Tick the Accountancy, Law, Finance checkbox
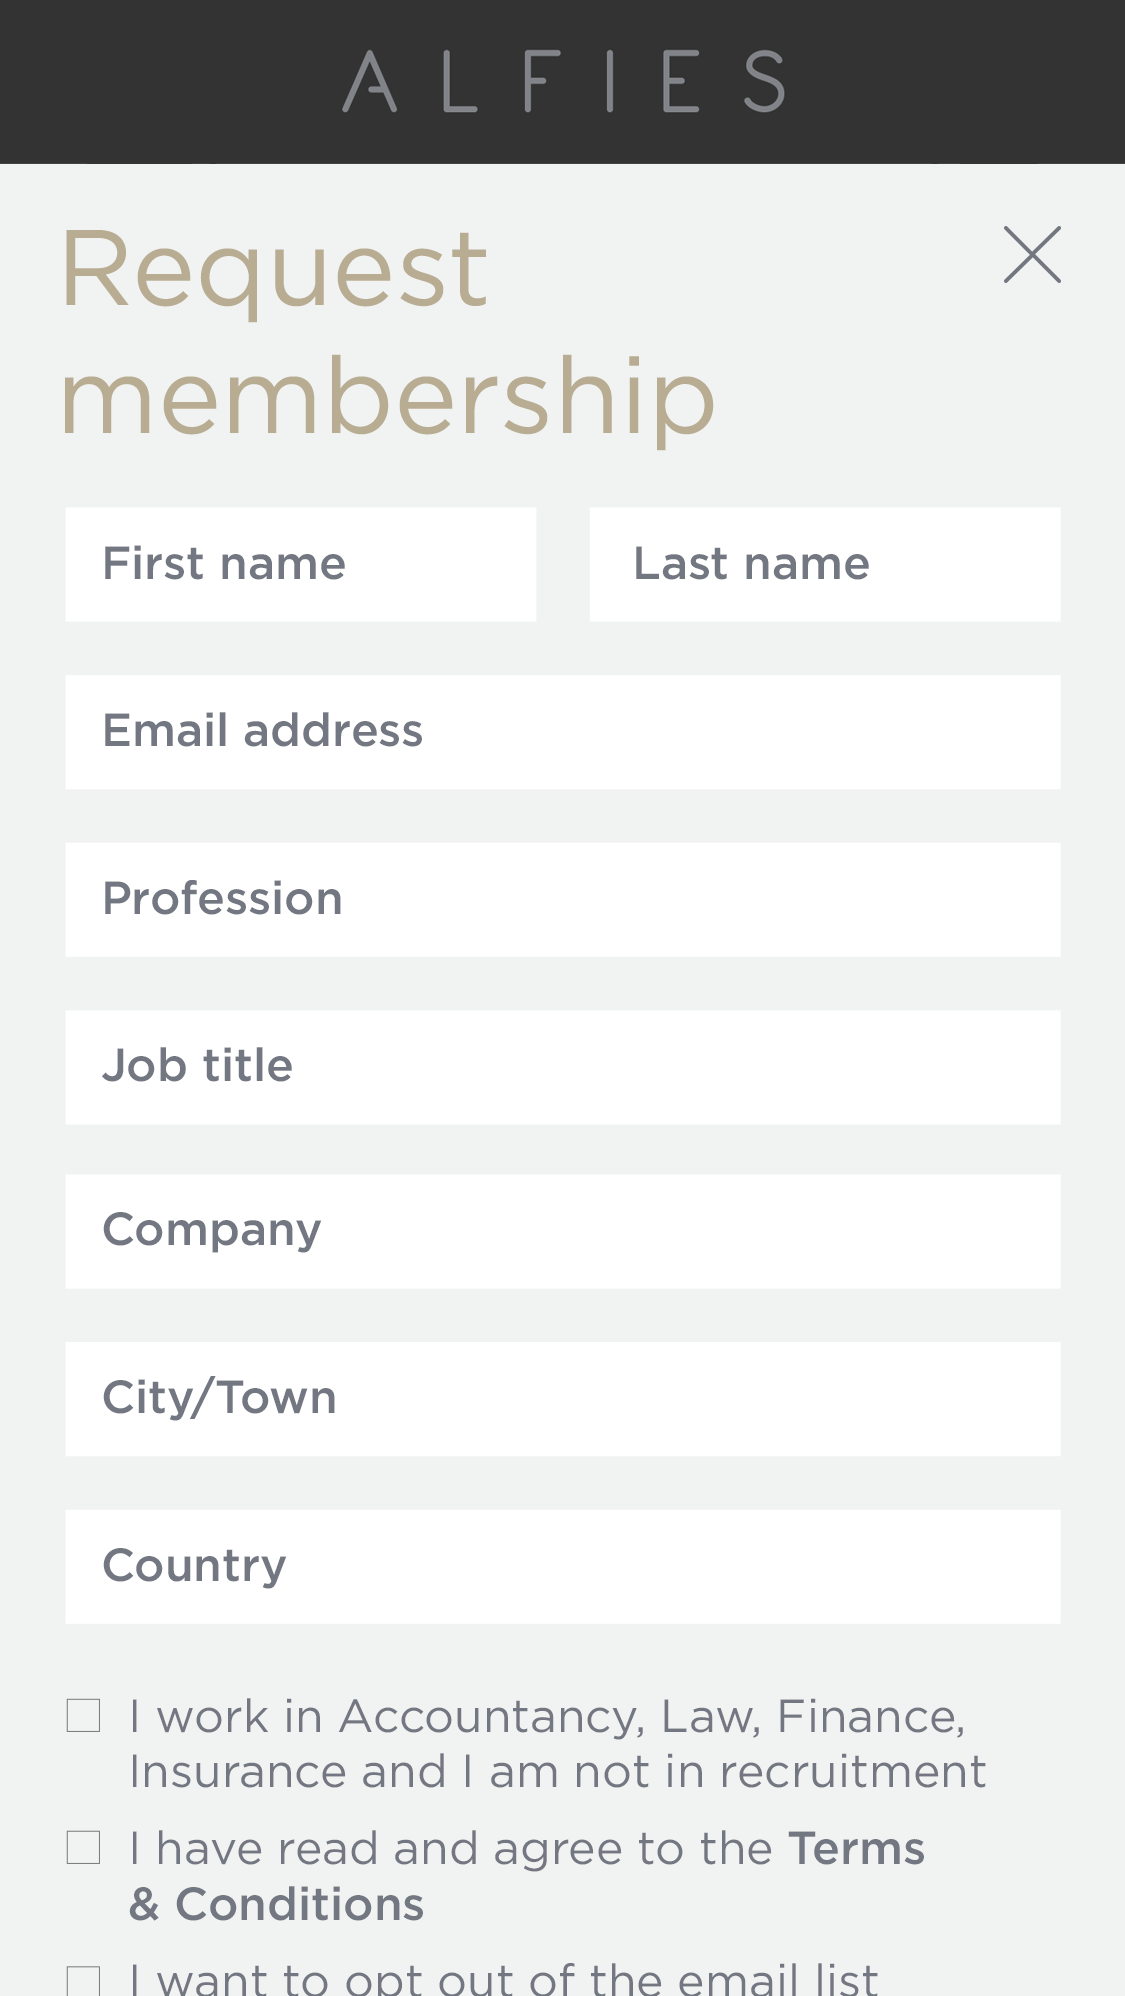Viewport: 1125px width, 1996px height. (x=83, y=1716)
